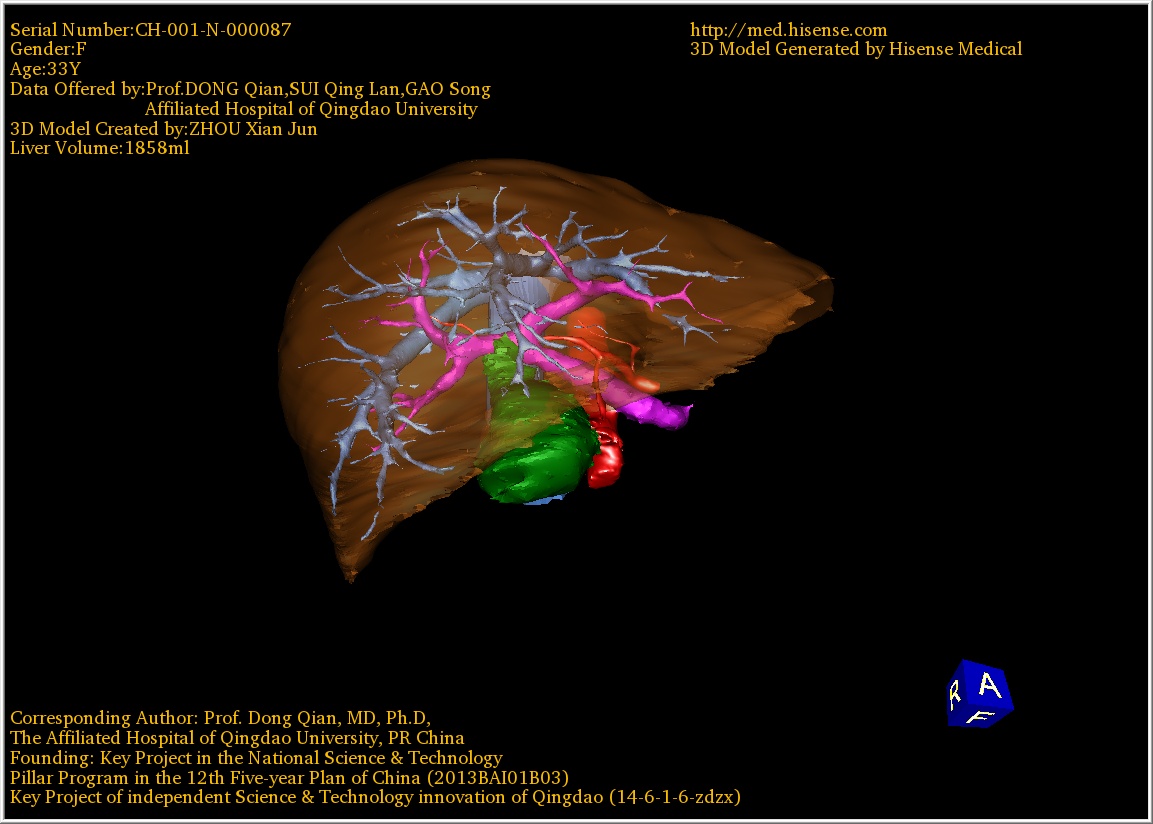
Task: Click the blue orientation cube
Action: coord(980,694)
